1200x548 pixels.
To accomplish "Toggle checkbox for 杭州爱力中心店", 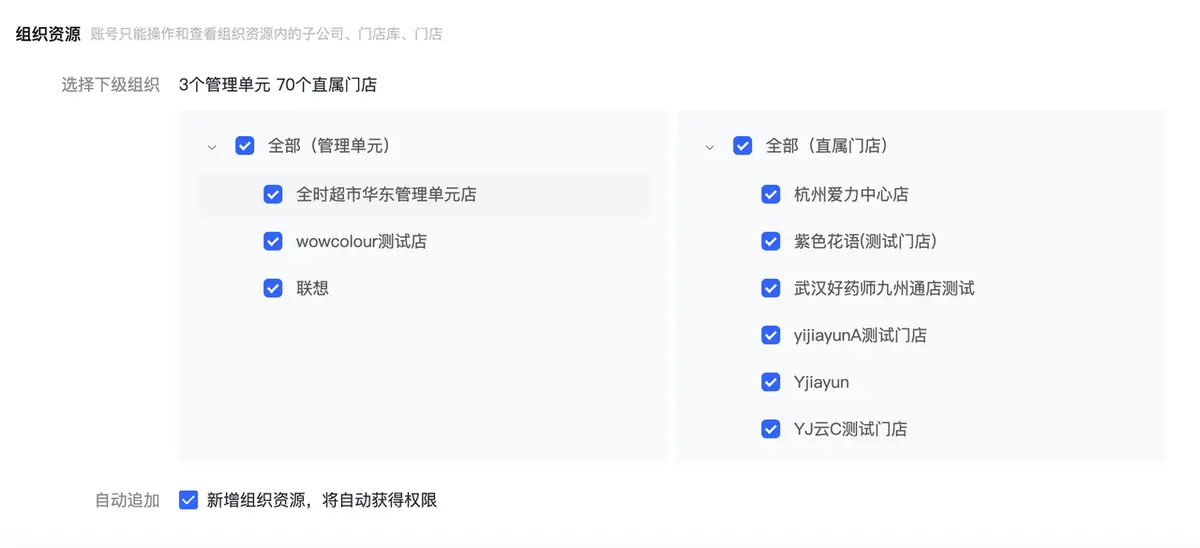I will [x=771, y=194].
